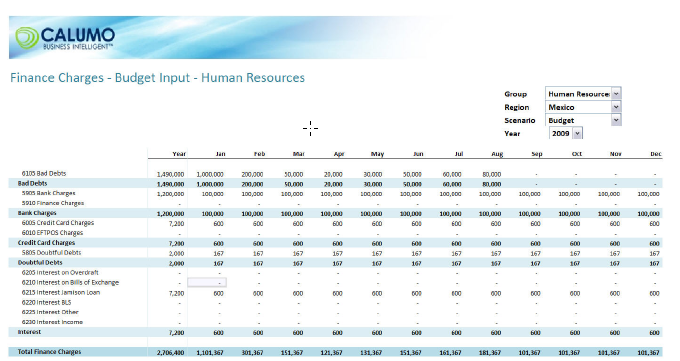This screenshot has height=361, width=680.
Task: Open the Scenario dropdown arrow
Action: (616, 120)
